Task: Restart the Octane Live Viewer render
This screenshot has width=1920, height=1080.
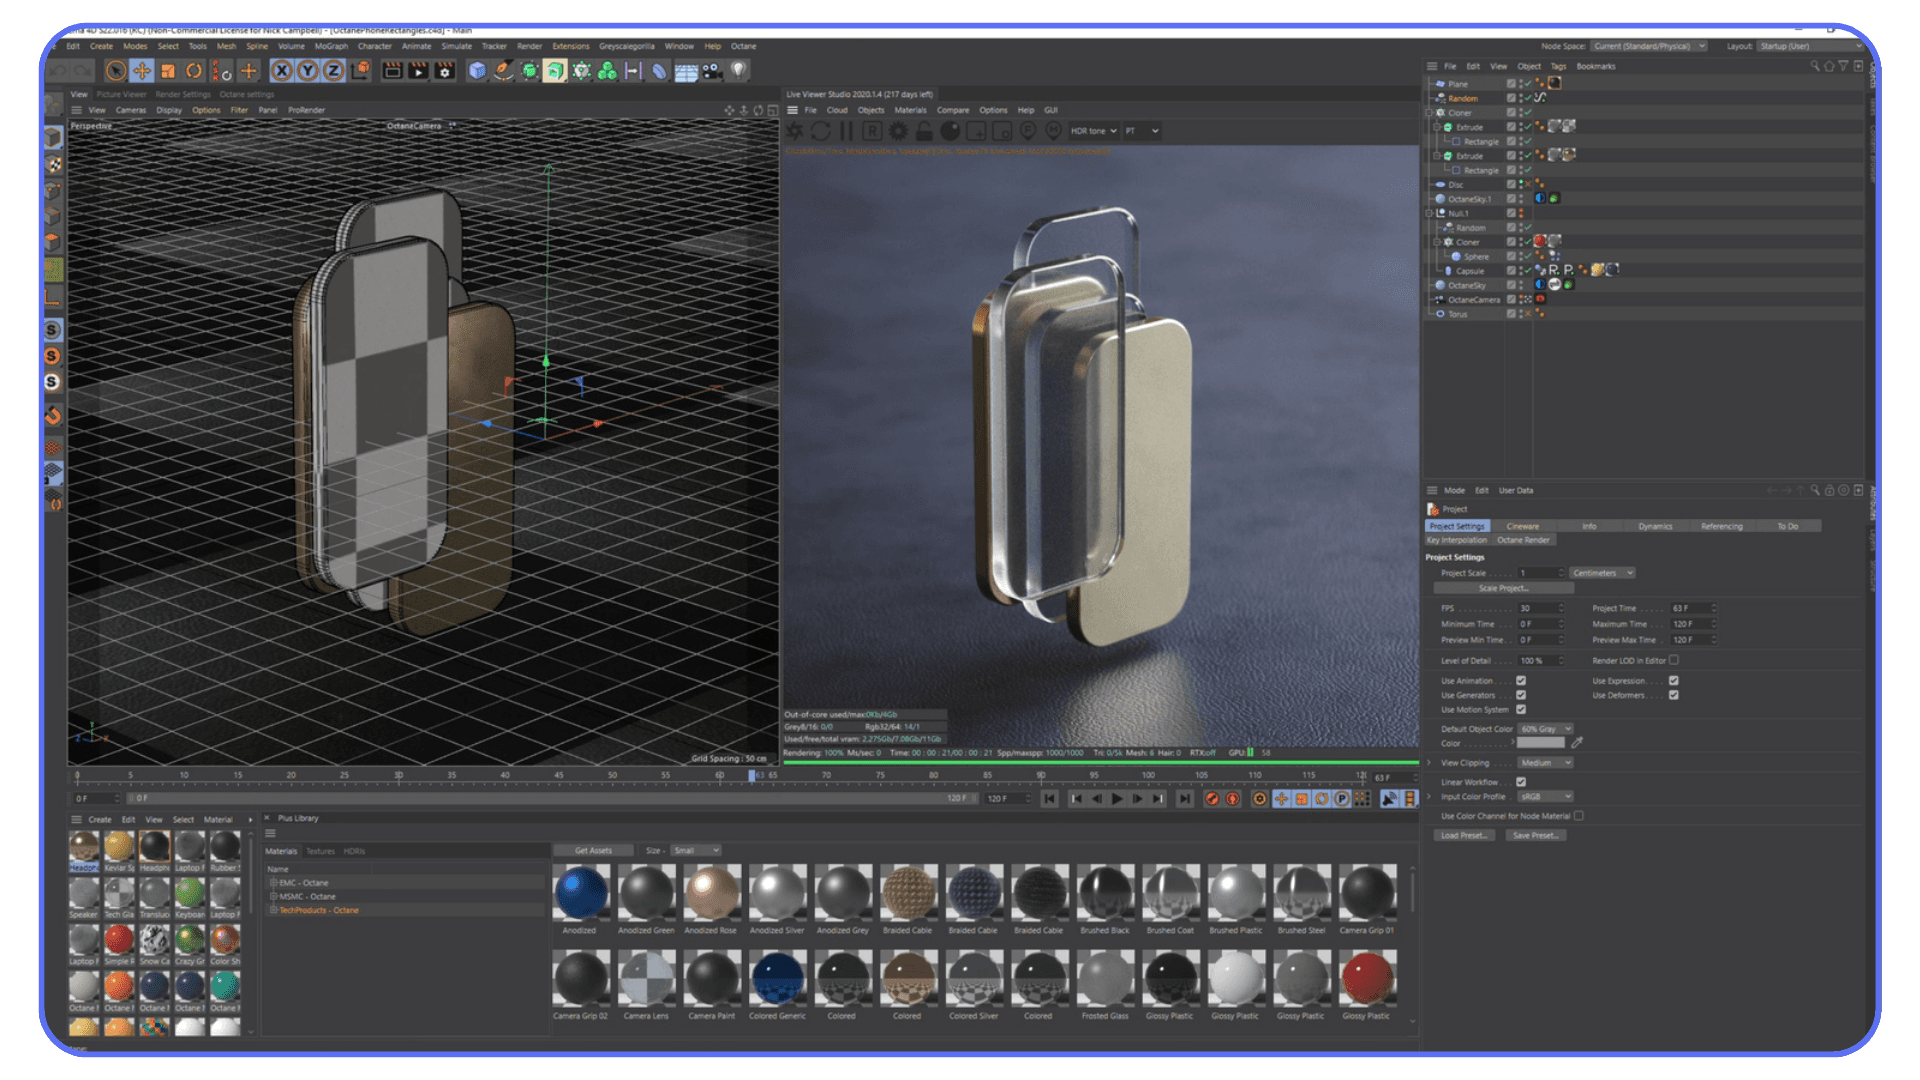Action: (x=822, y=130)
